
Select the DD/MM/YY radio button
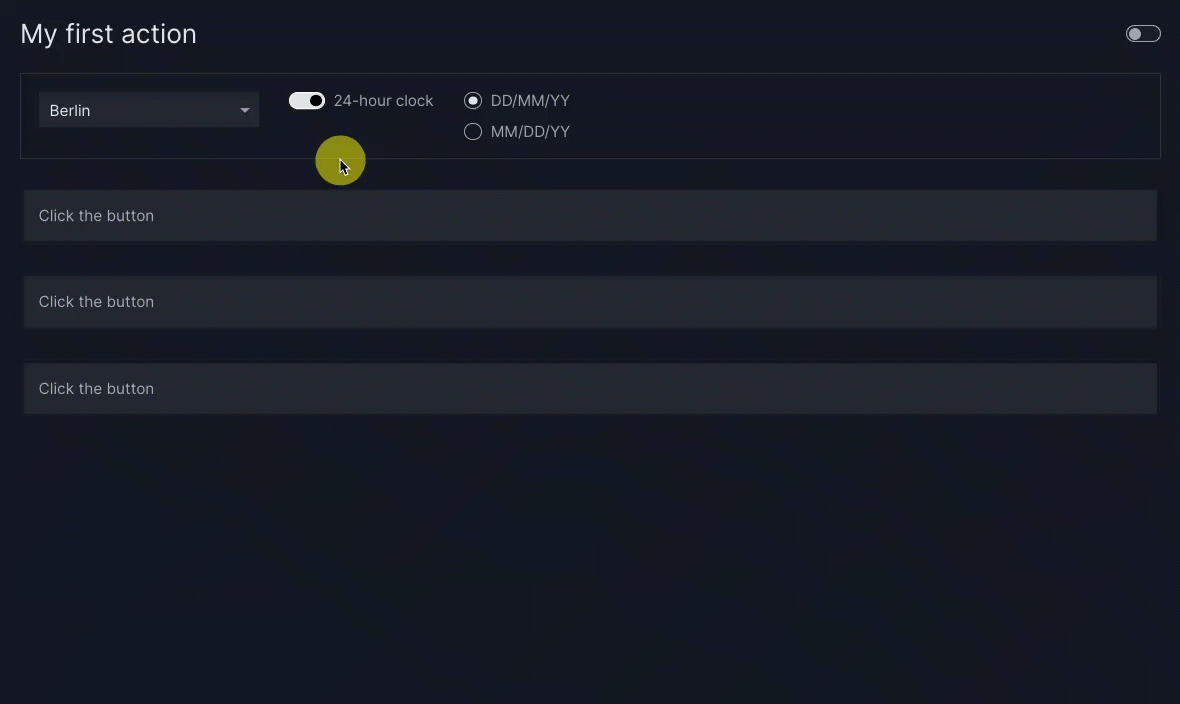point(473,101)
